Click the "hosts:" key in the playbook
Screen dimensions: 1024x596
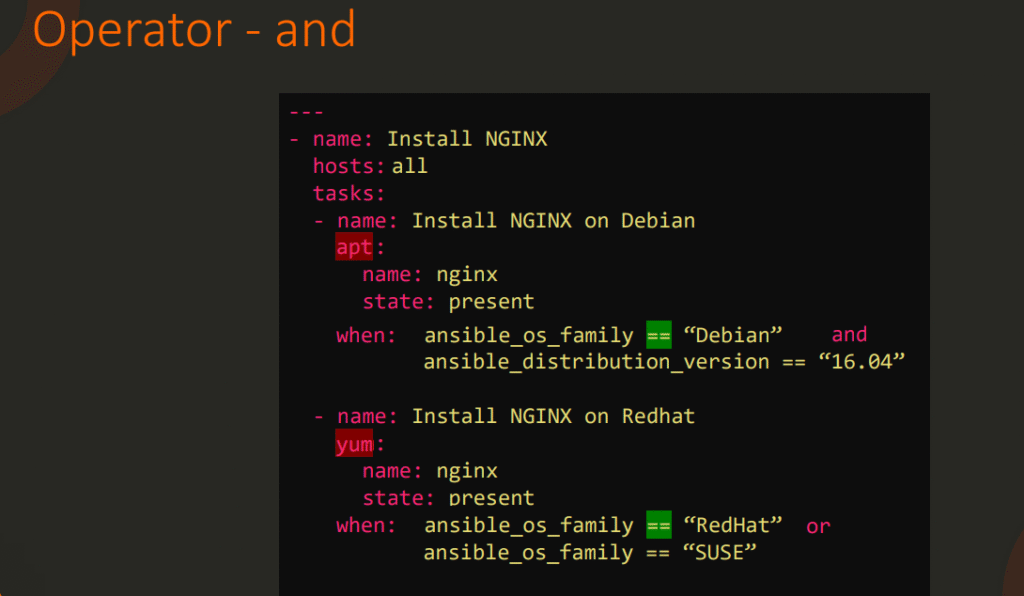click(x=349, y=166)
